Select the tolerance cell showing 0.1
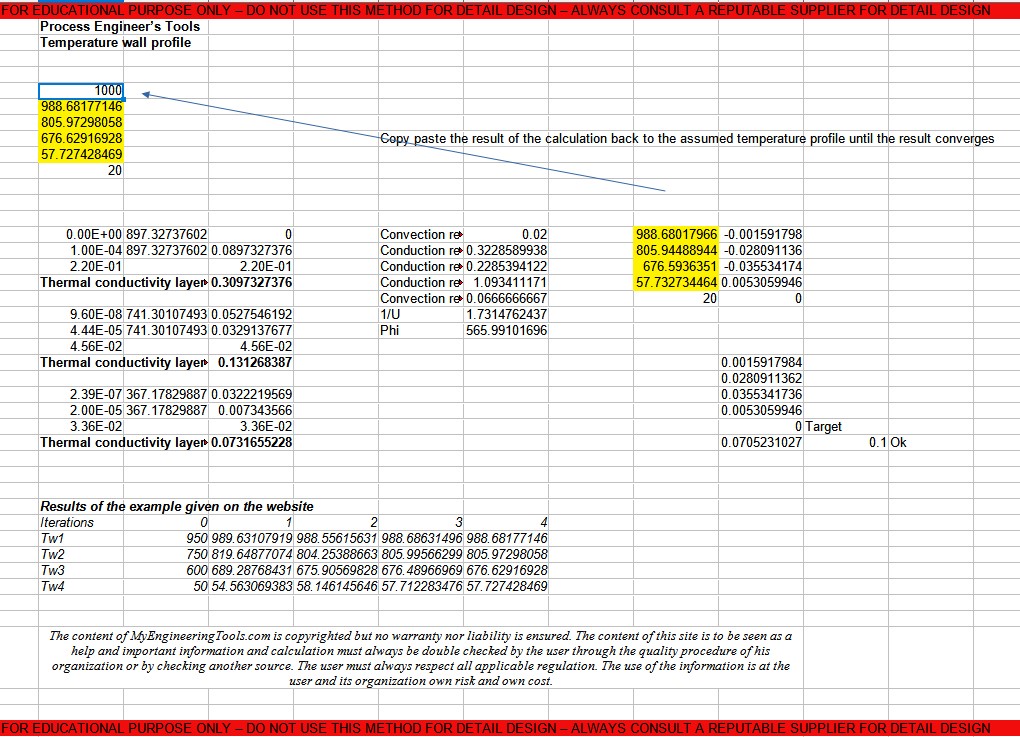Image resolution: width=1020 pixels, height=737 pixels. point(876,442)
